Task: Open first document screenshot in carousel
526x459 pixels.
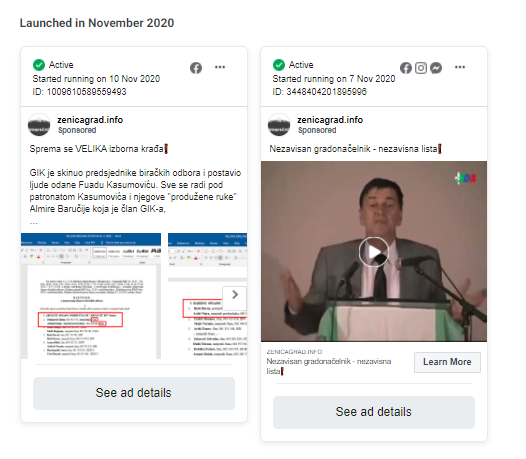Action: click(x=91, y=296)
